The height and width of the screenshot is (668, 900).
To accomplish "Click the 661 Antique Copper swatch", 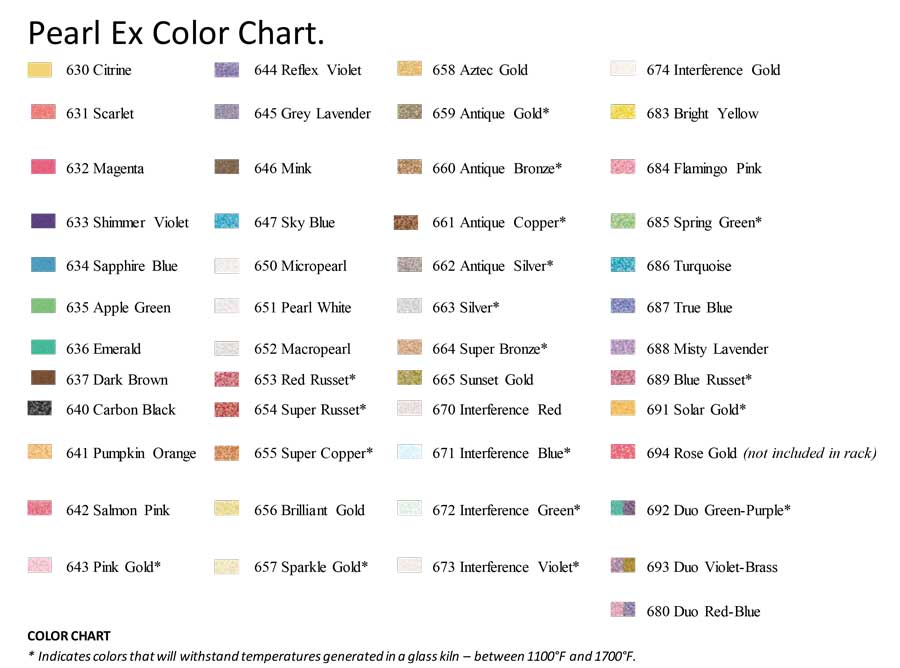I will click(406, 222).
